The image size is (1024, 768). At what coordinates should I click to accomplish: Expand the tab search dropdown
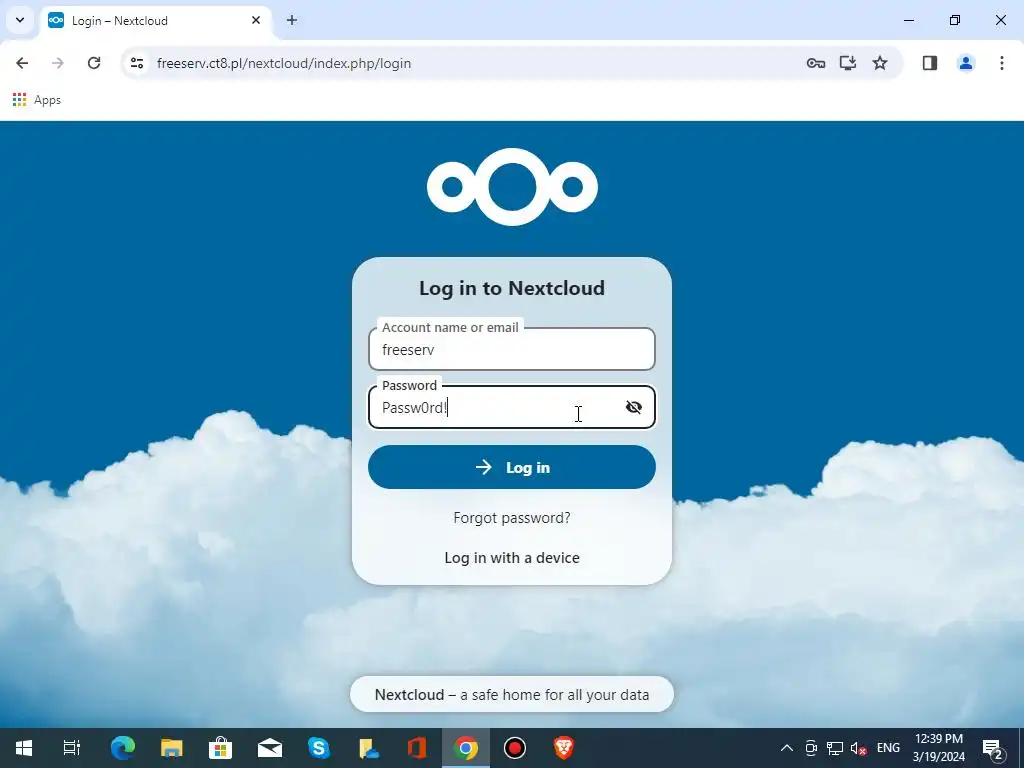pyautogui.click(x=20, y=20)
